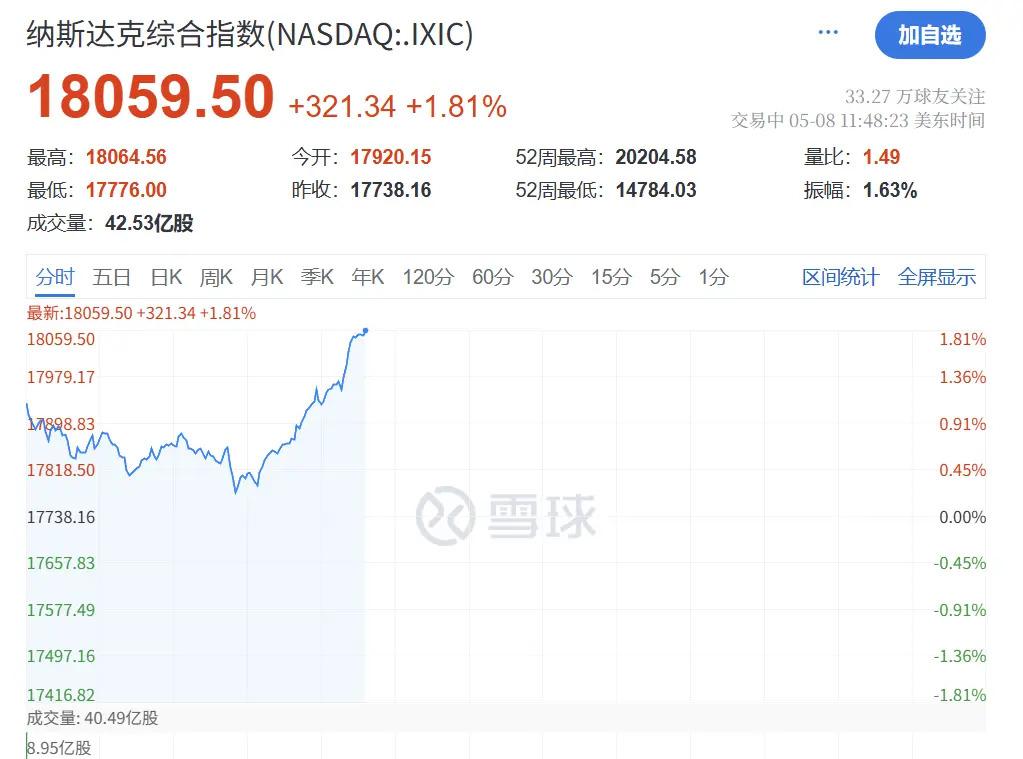
Task: Click the y-axis label 17979.17
Action: click(x=61, y=377)
